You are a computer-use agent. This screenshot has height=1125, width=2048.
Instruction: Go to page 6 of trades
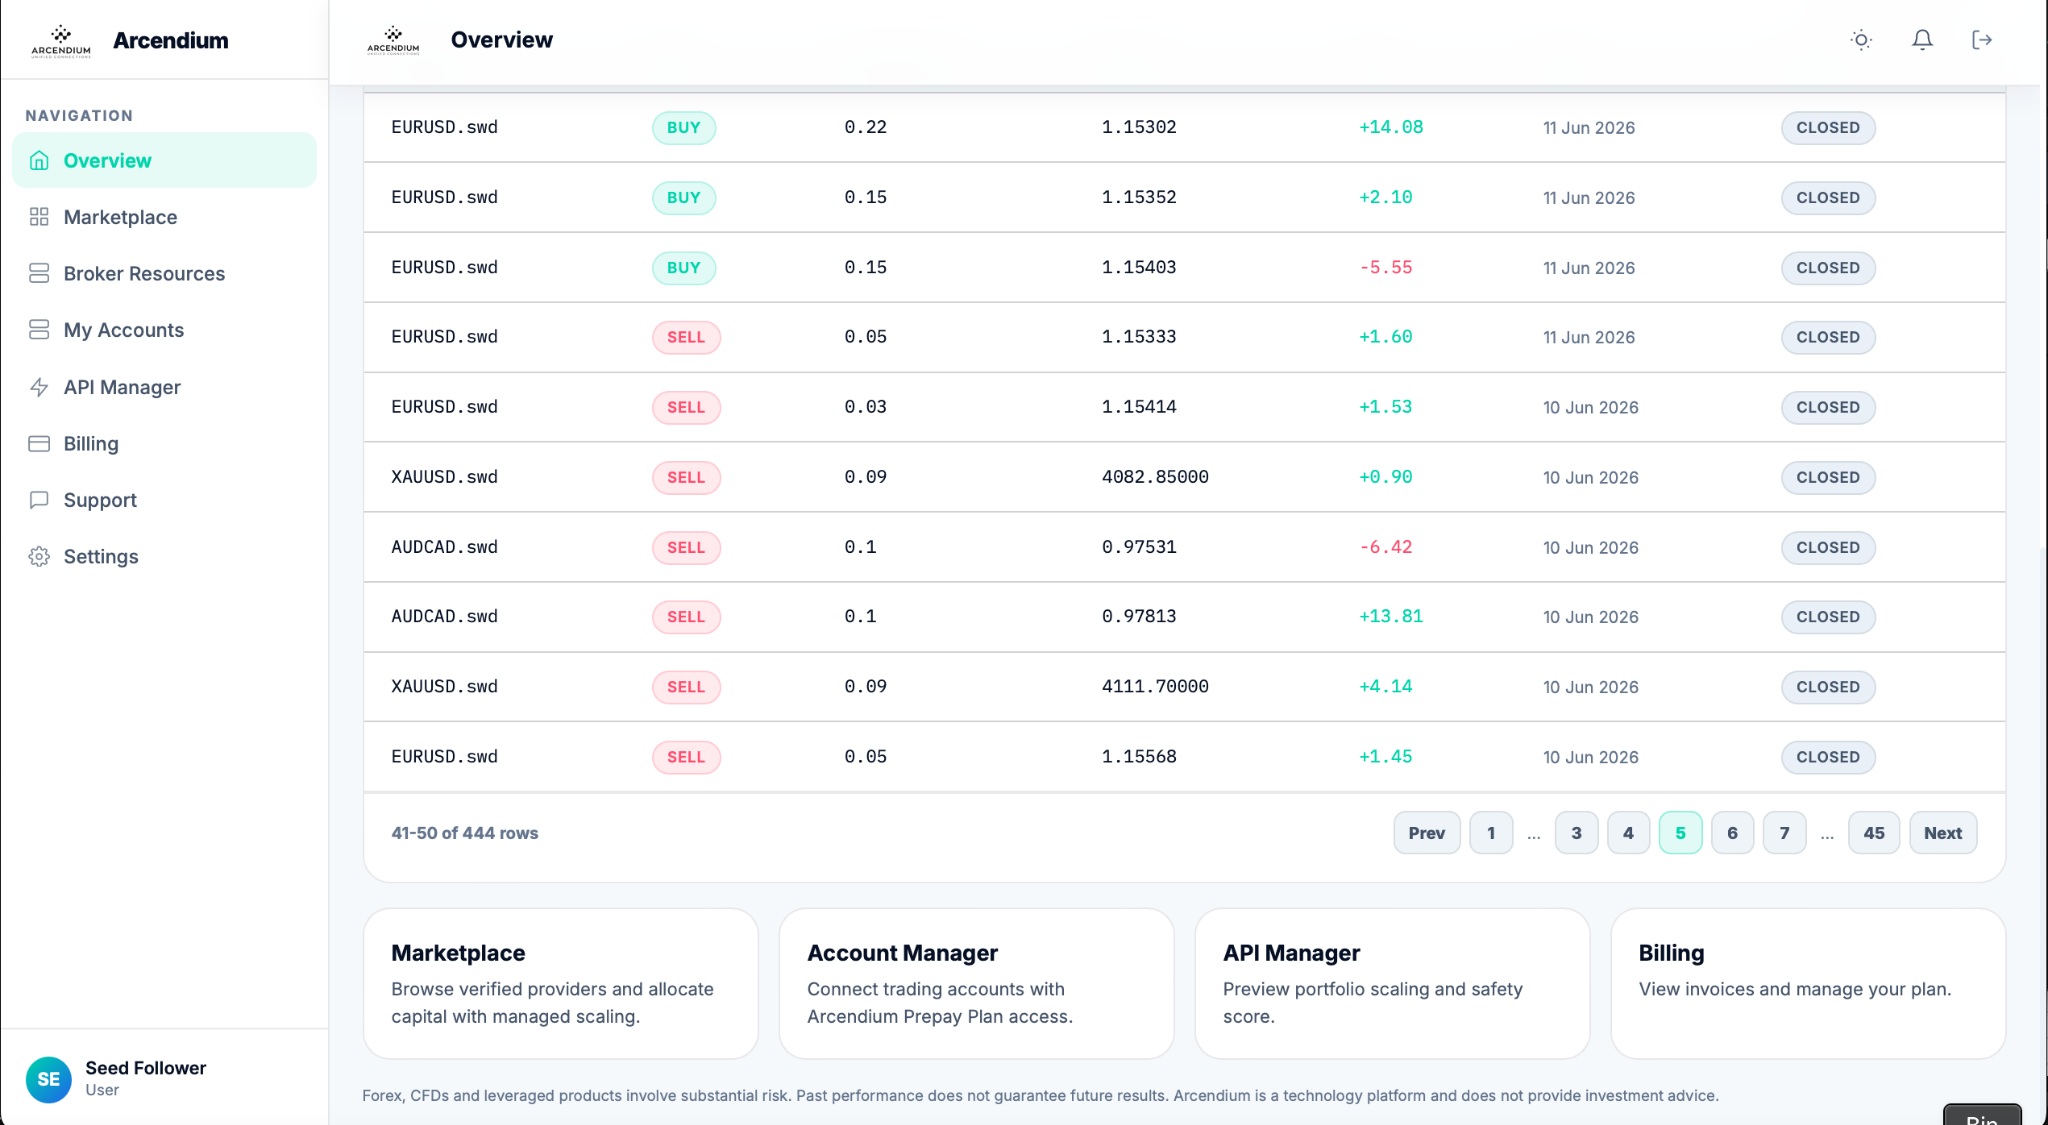(x=1732, y=833)
